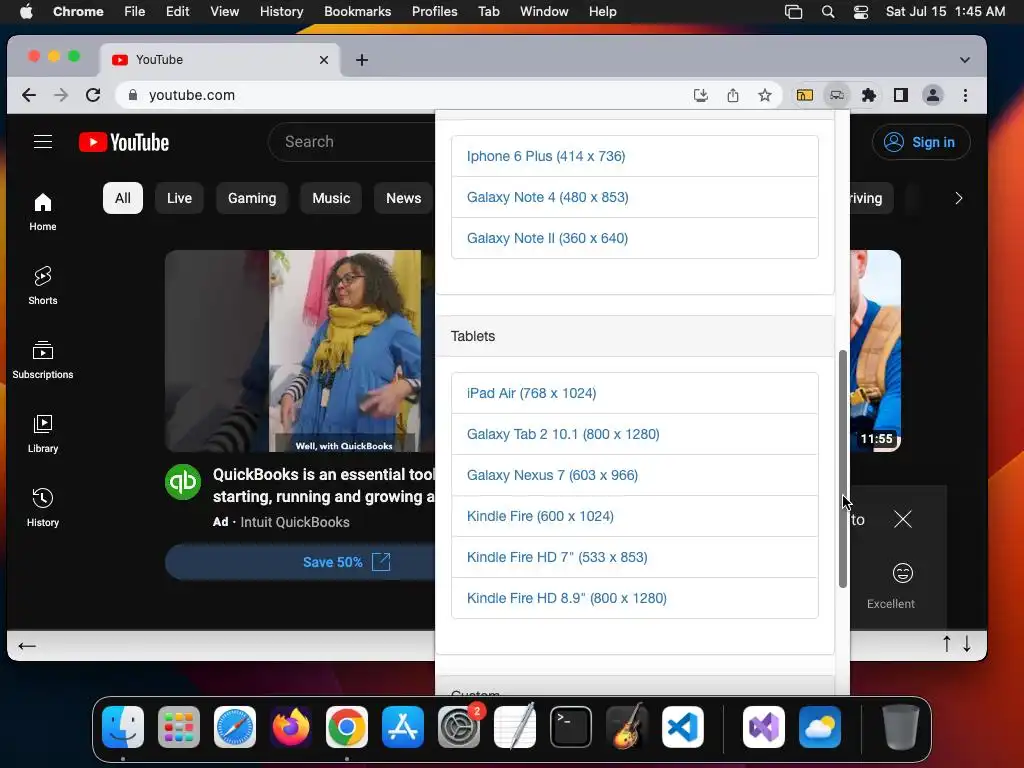Open Subscriptions in the sidebar

[x=42, y=360]
